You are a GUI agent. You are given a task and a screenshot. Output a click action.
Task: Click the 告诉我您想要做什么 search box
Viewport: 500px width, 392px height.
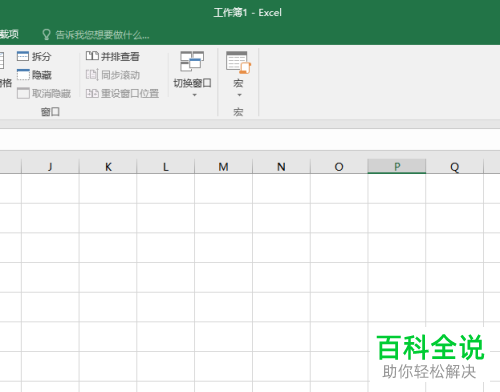(x=102, y=35)
